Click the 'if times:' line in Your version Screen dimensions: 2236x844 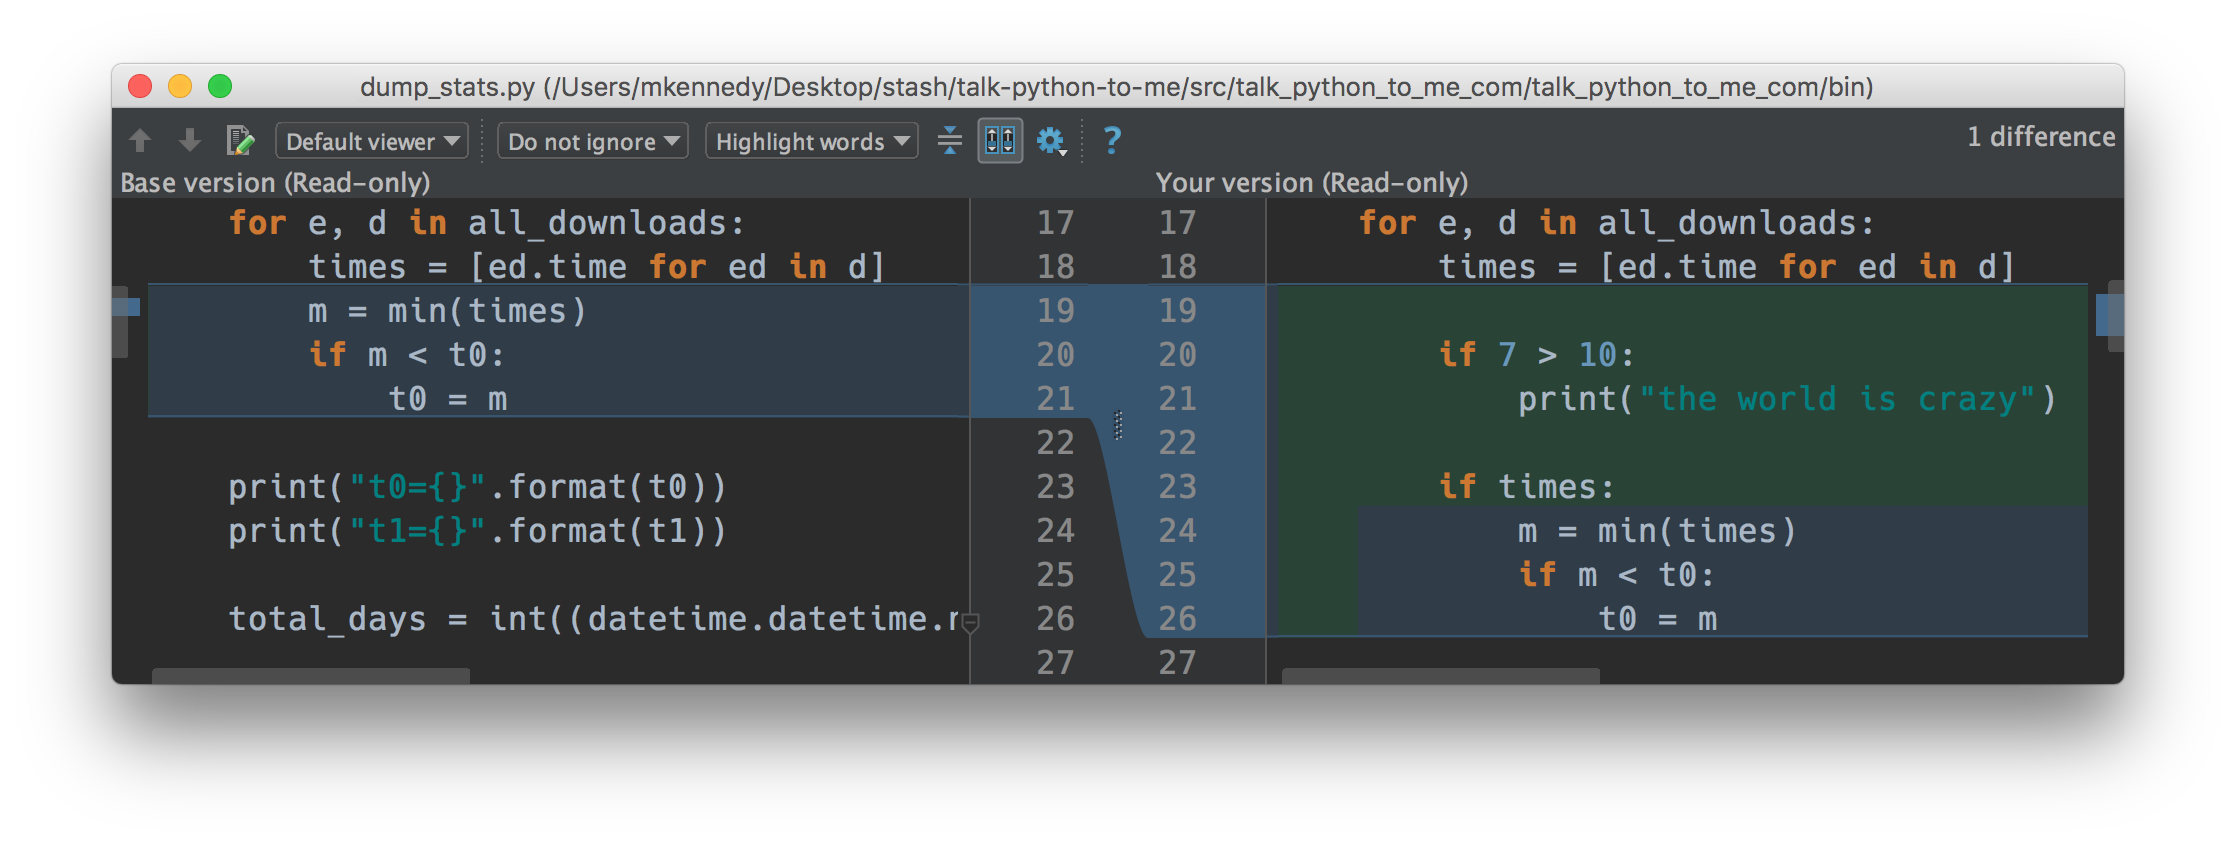[1526, 487]
